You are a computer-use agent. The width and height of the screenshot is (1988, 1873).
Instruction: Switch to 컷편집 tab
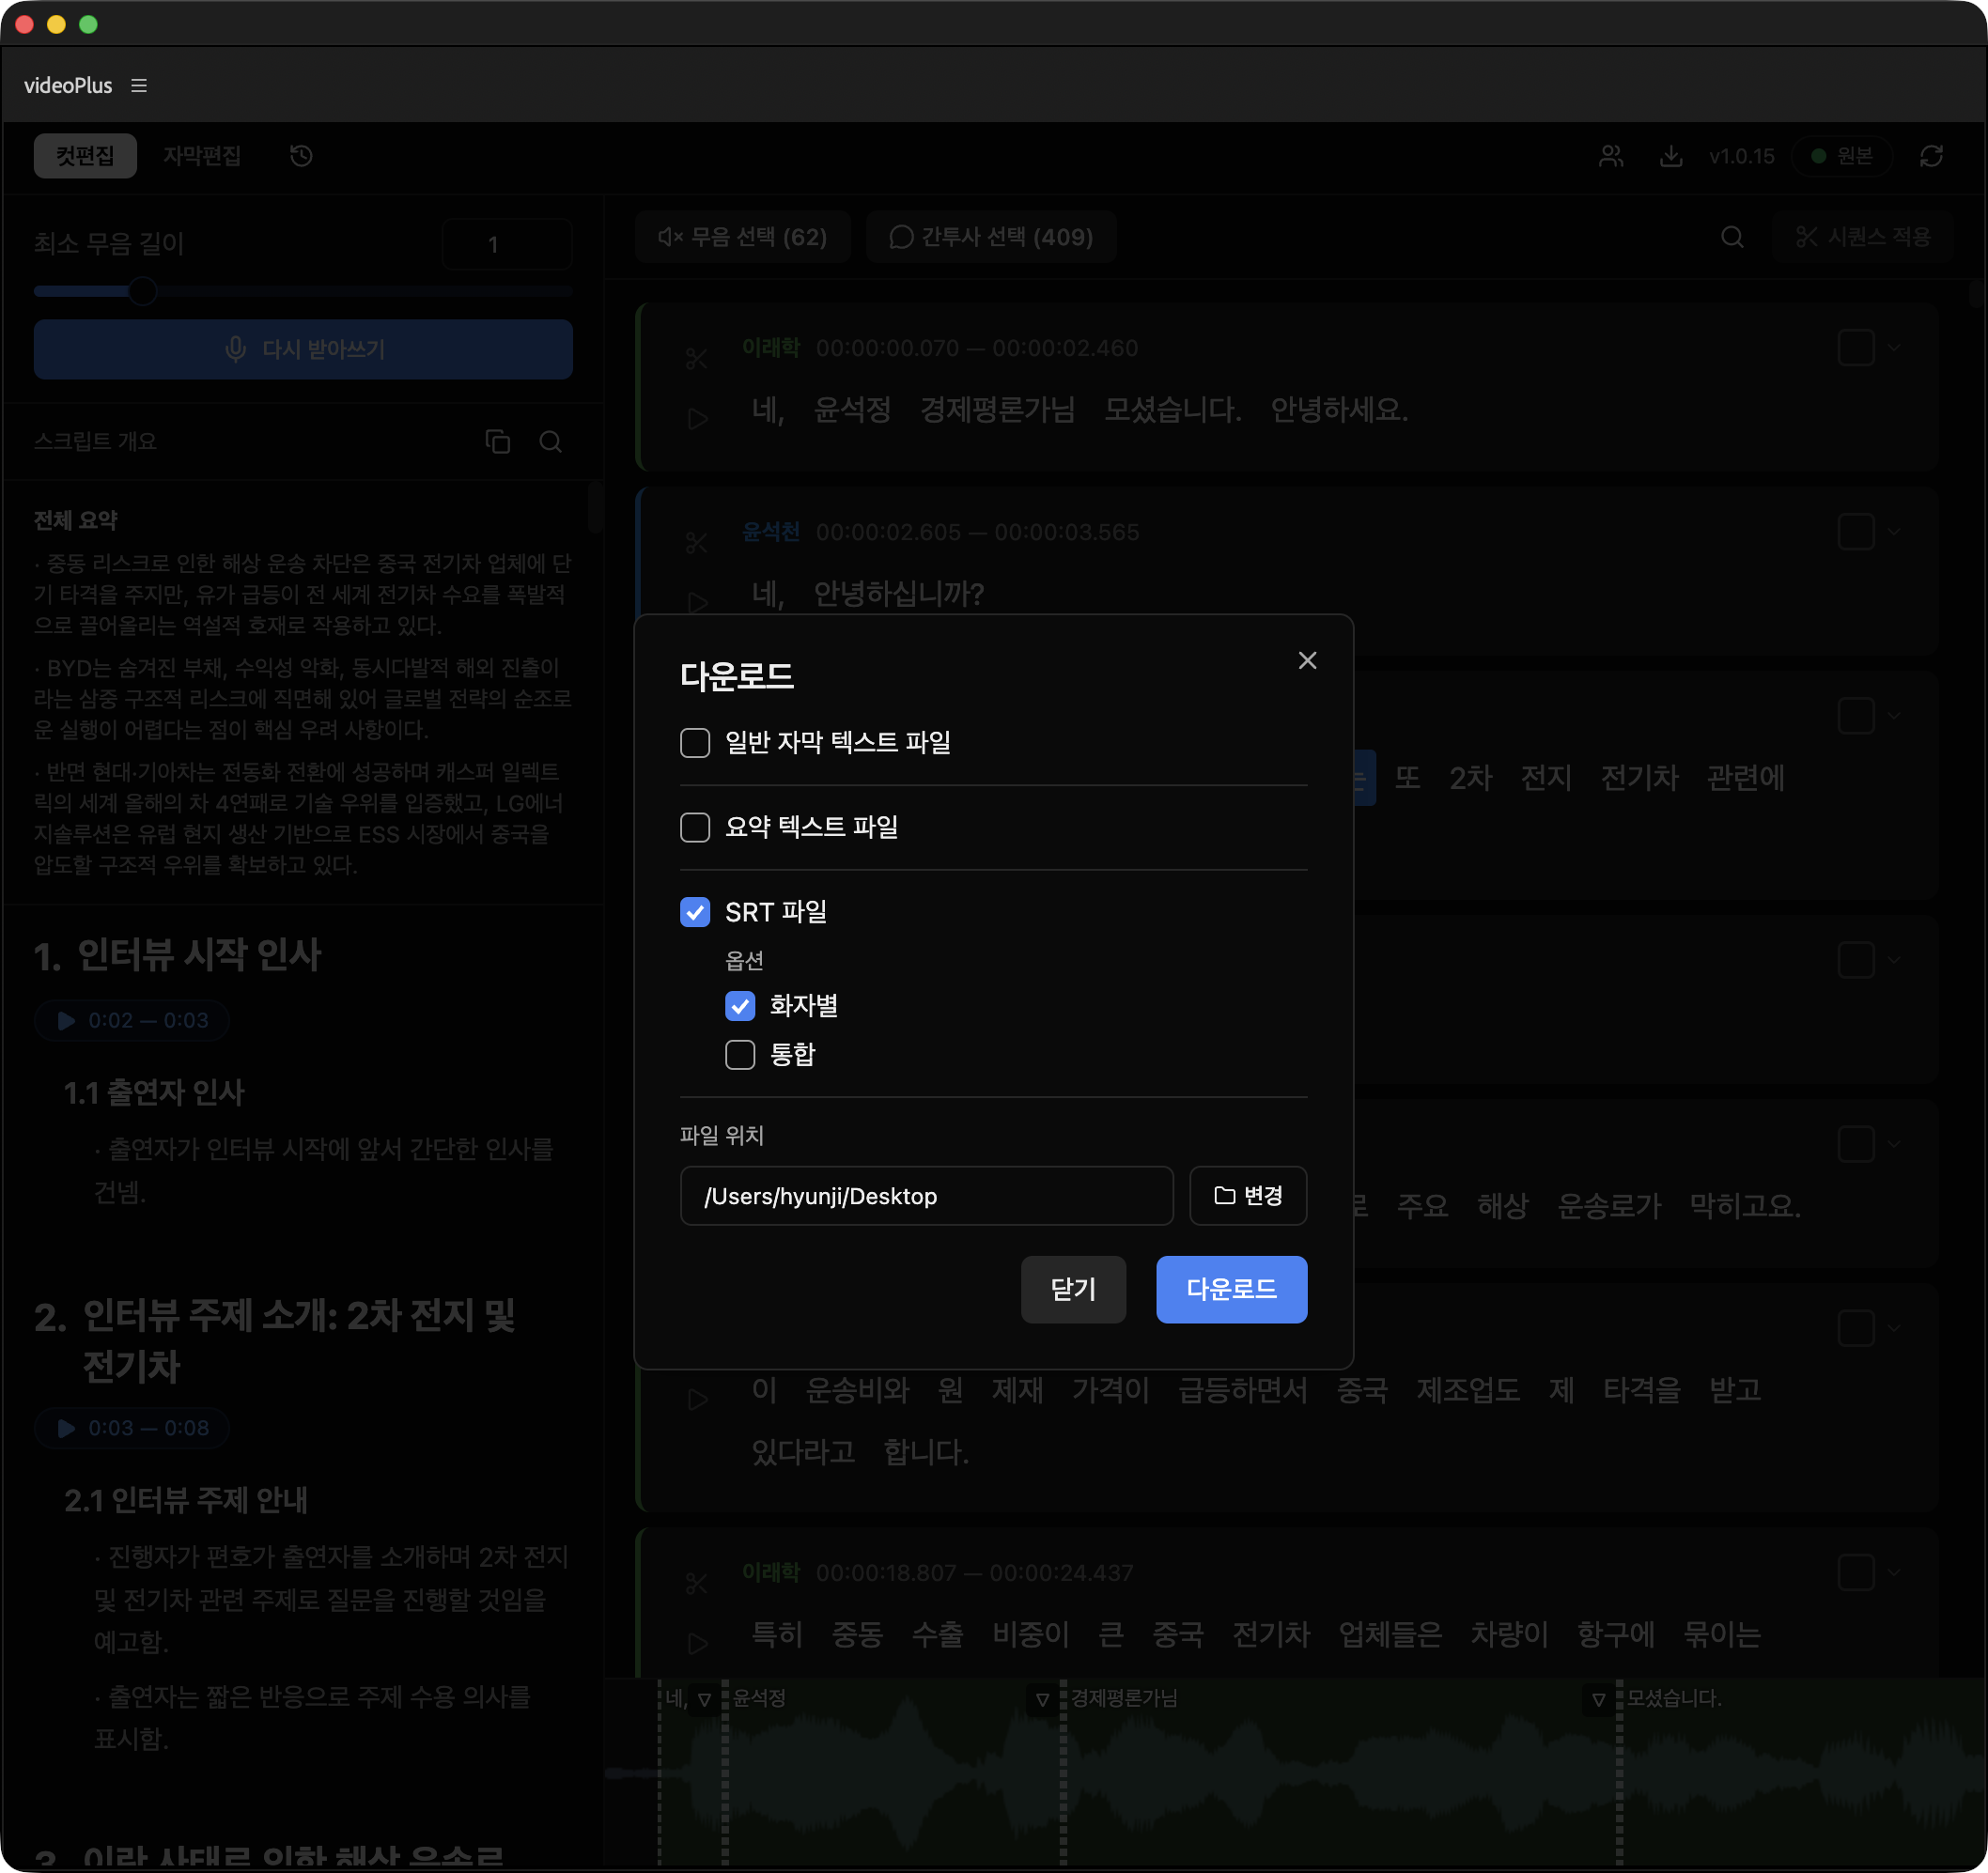(85, 156)
